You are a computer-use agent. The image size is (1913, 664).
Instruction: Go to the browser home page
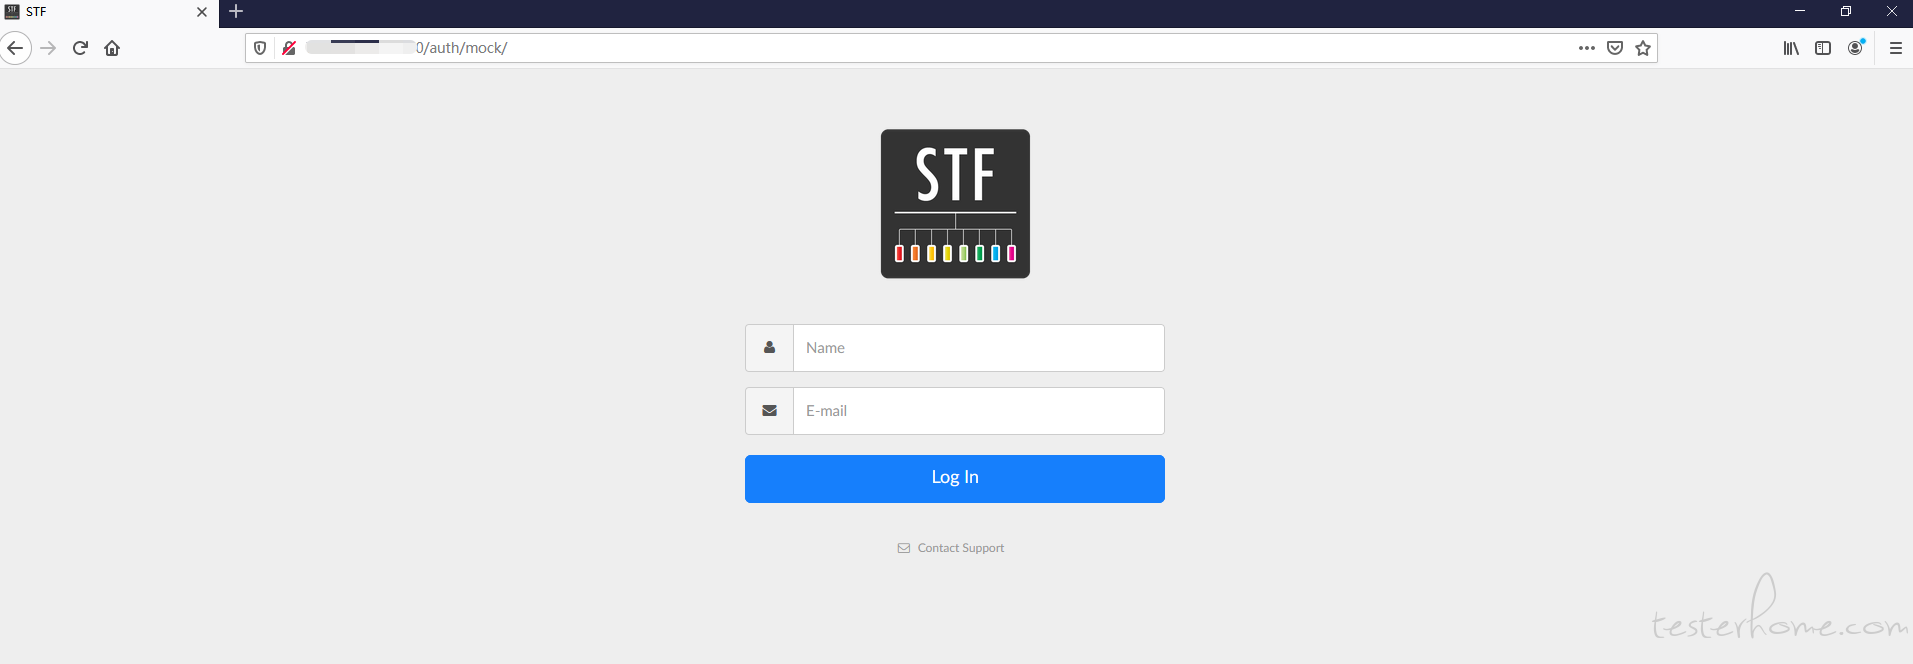click(x=112, y=48)
